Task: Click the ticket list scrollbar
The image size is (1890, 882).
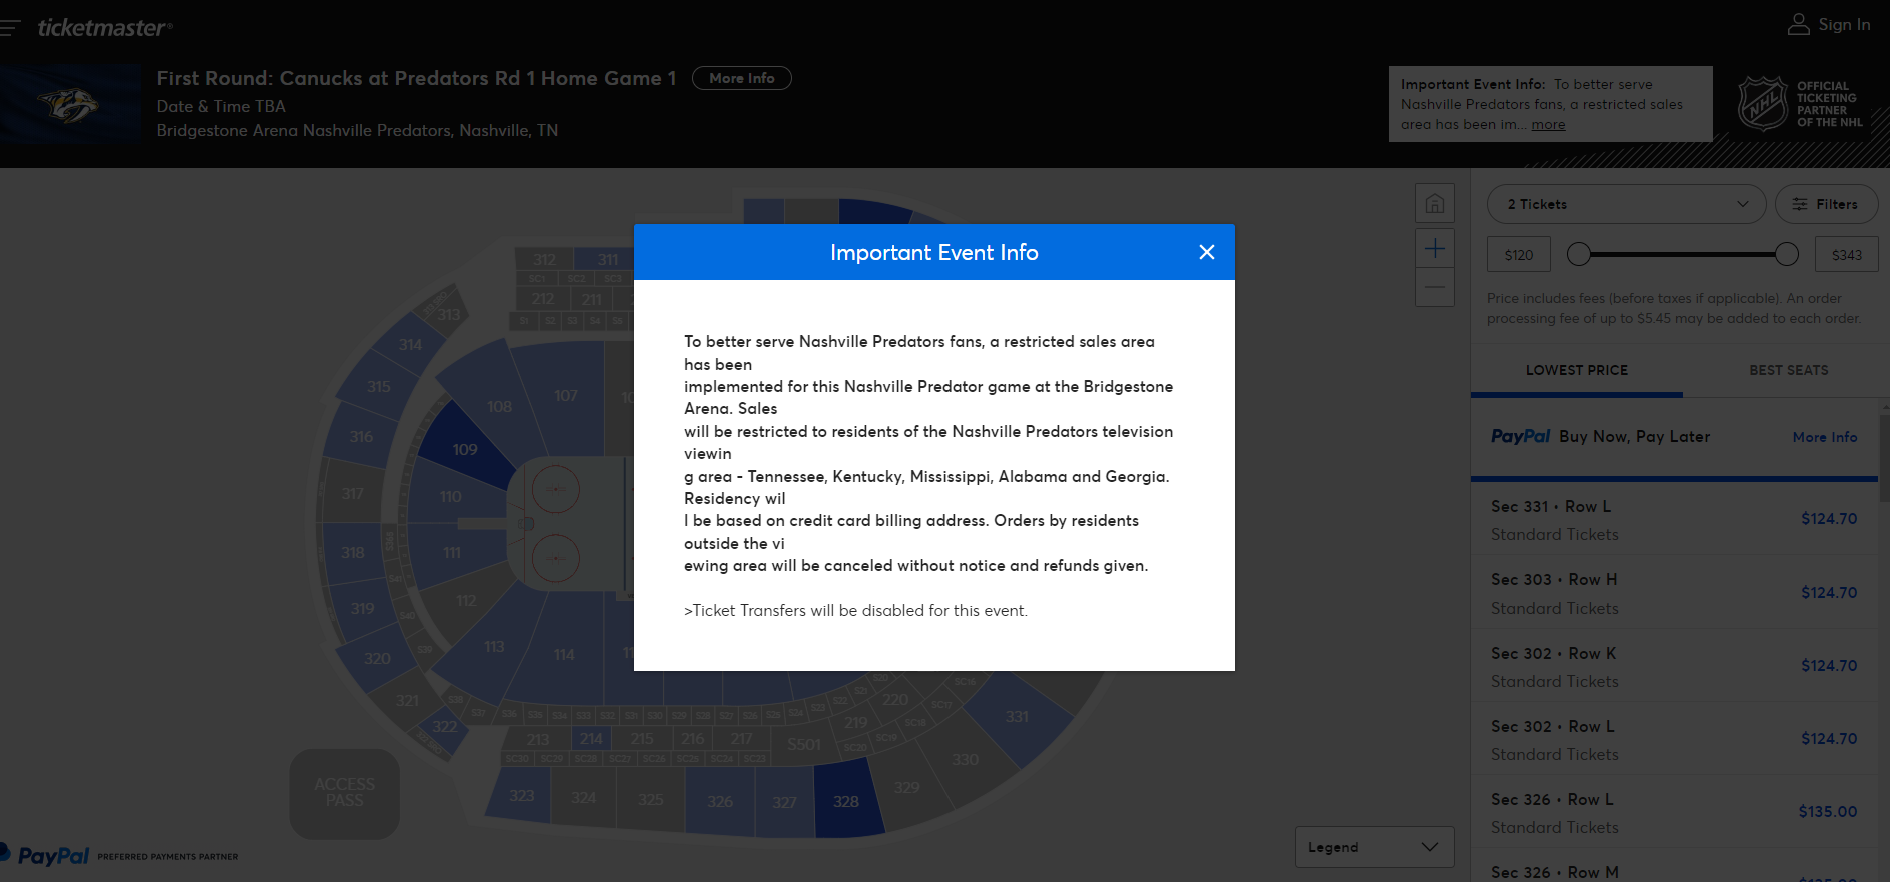Action: (1885, 460)
